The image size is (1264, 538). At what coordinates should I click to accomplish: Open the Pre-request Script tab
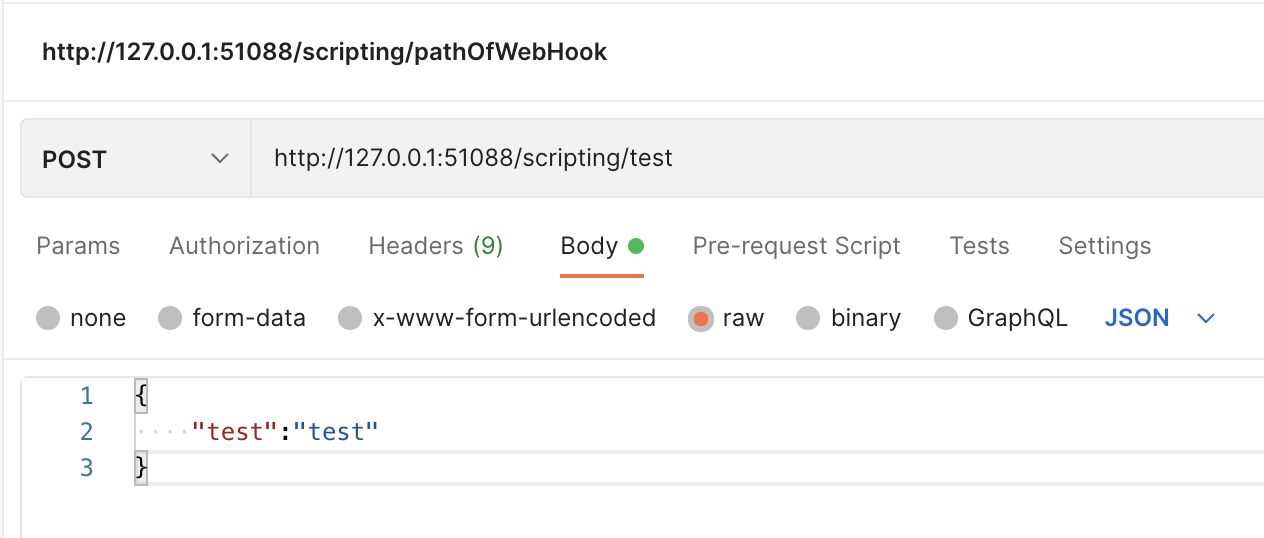pyautogui.click(x=796, y=246)
